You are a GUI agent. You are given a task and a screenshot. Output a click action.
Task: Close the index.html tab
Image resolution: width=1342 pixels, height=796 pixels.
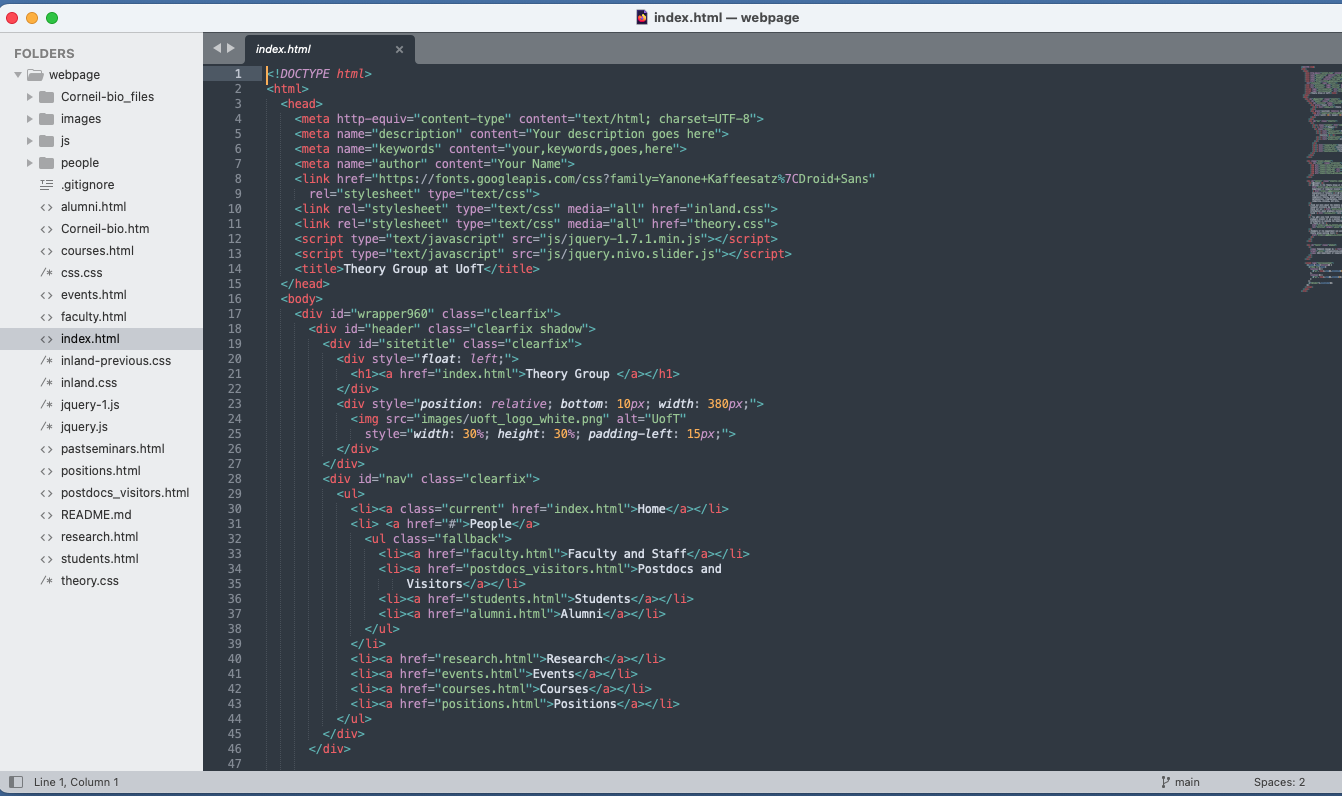point(399,49)
